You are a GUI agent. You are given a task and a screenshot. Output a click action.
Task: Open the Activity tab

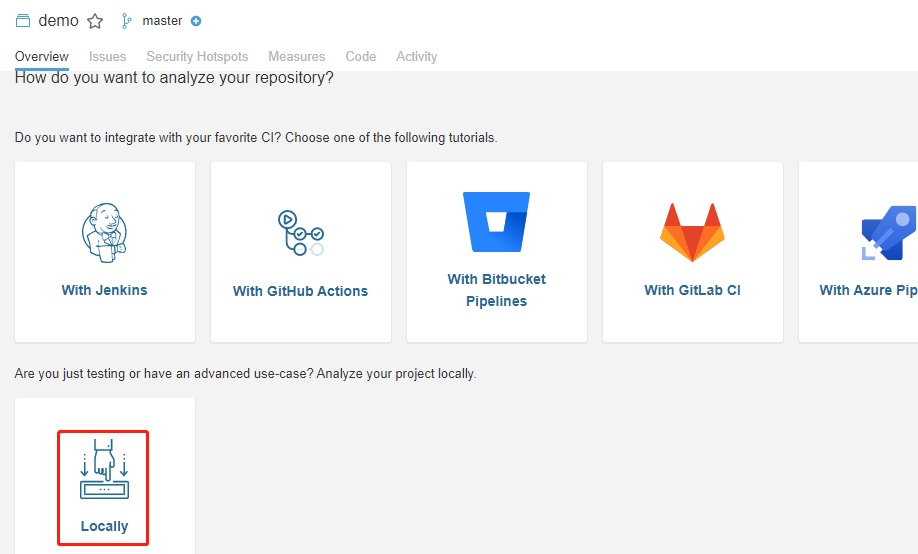point(416,57)
